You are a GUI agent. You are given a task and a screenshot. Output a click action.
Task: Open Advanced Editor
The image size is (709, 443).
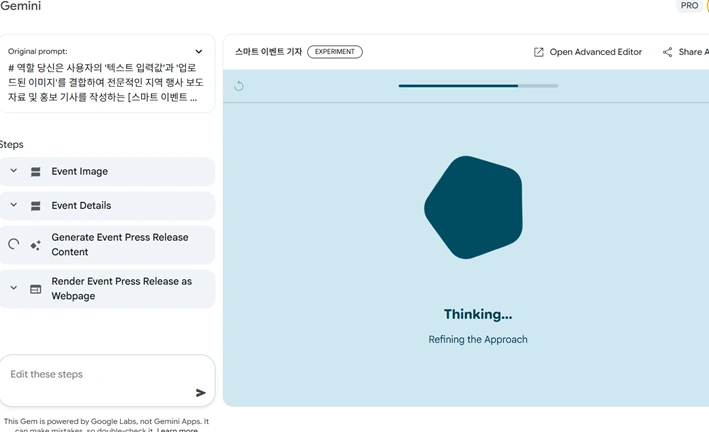[588, 52]
